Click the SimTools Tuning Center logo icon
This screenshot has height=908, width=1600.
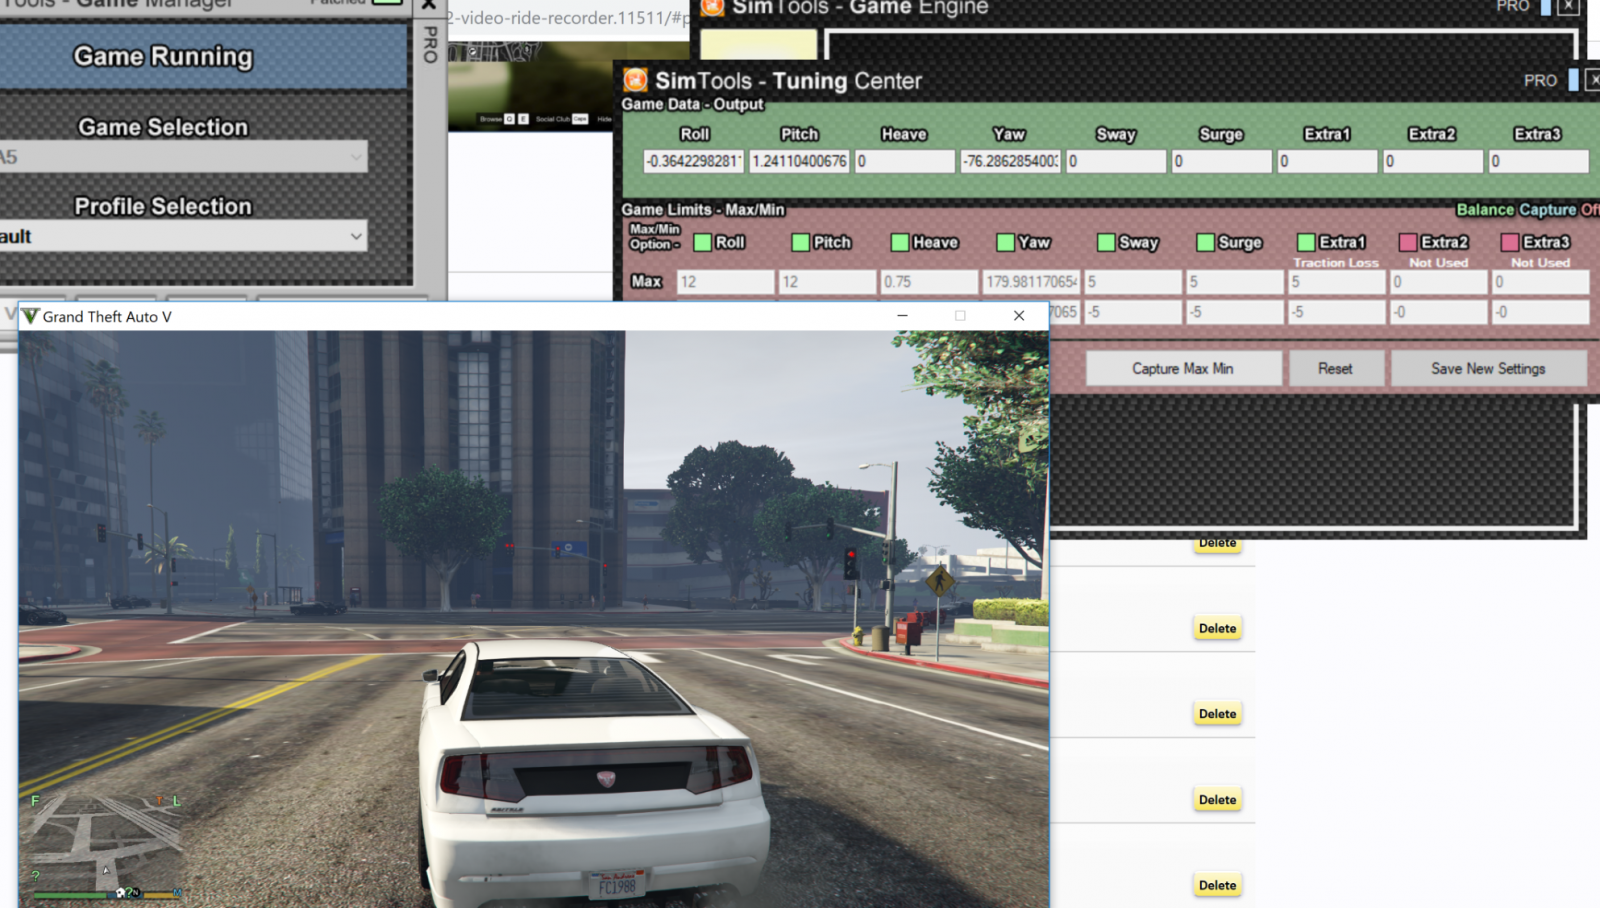point(635,80)
